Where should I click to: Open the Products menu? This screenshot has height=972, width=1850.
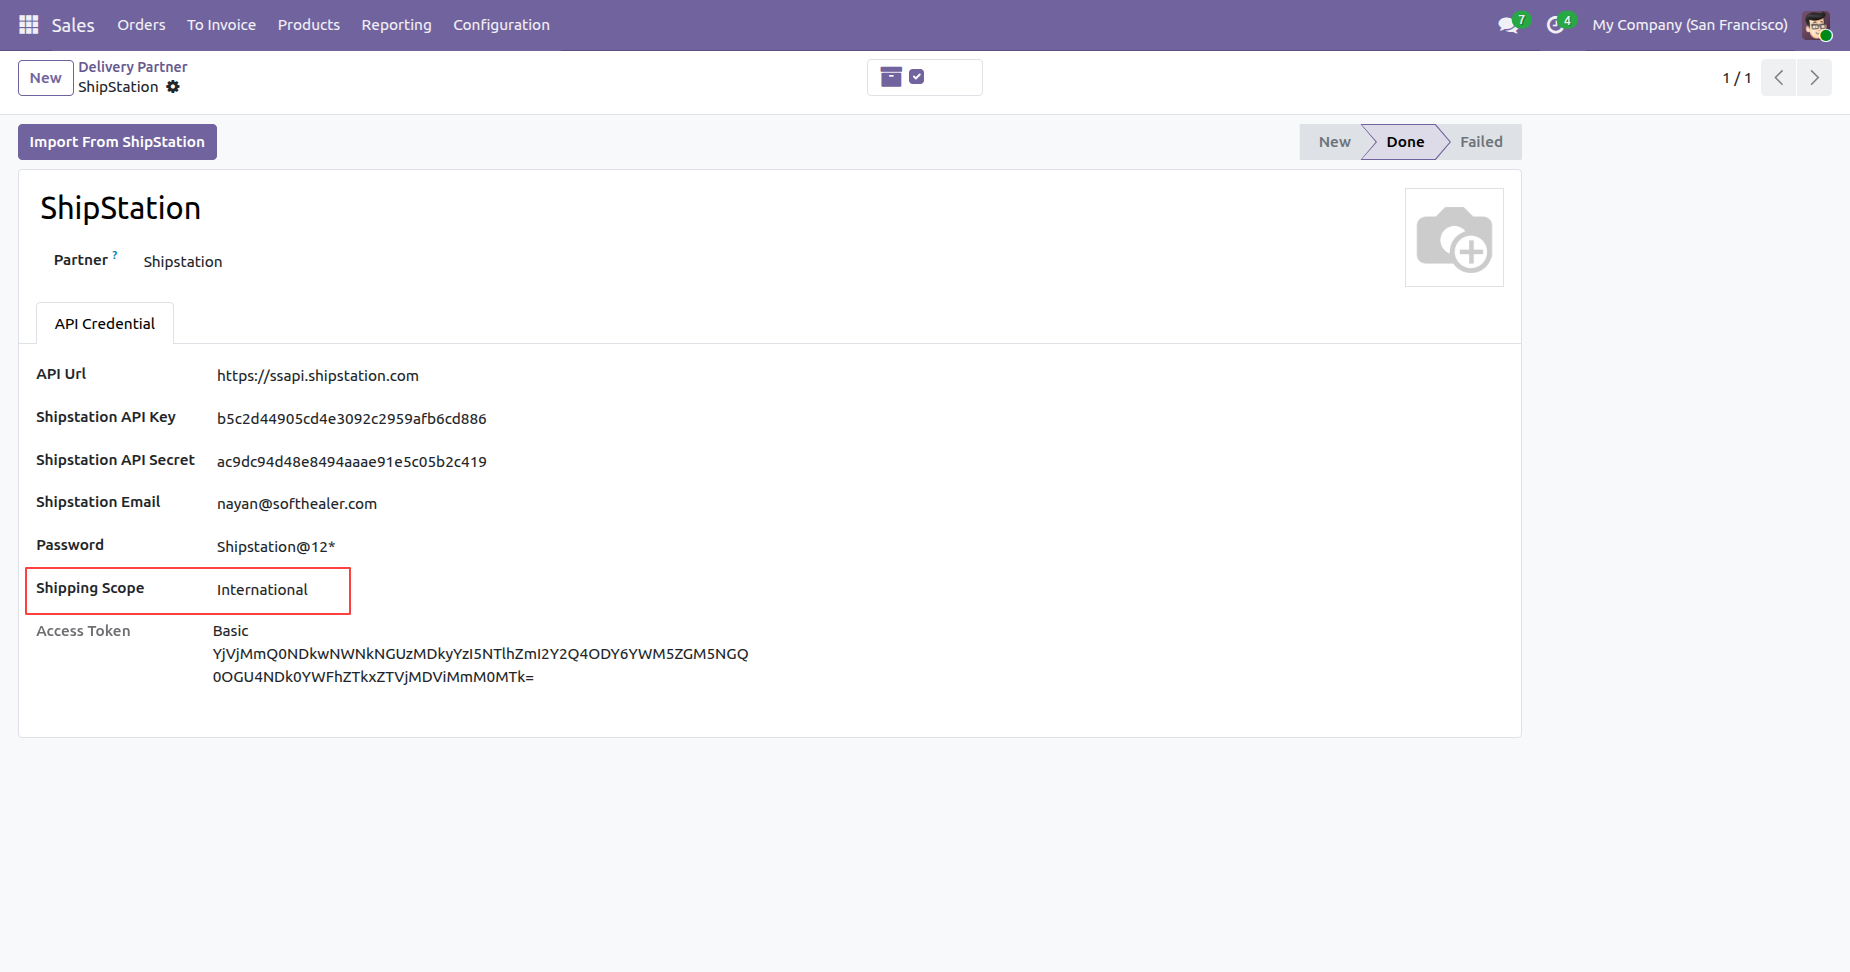(x=309, y=25)
